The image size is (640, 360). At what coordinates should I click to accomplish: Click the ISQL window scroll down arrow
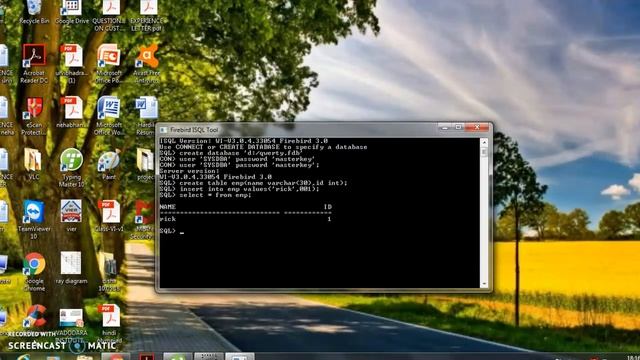point(484,284)
